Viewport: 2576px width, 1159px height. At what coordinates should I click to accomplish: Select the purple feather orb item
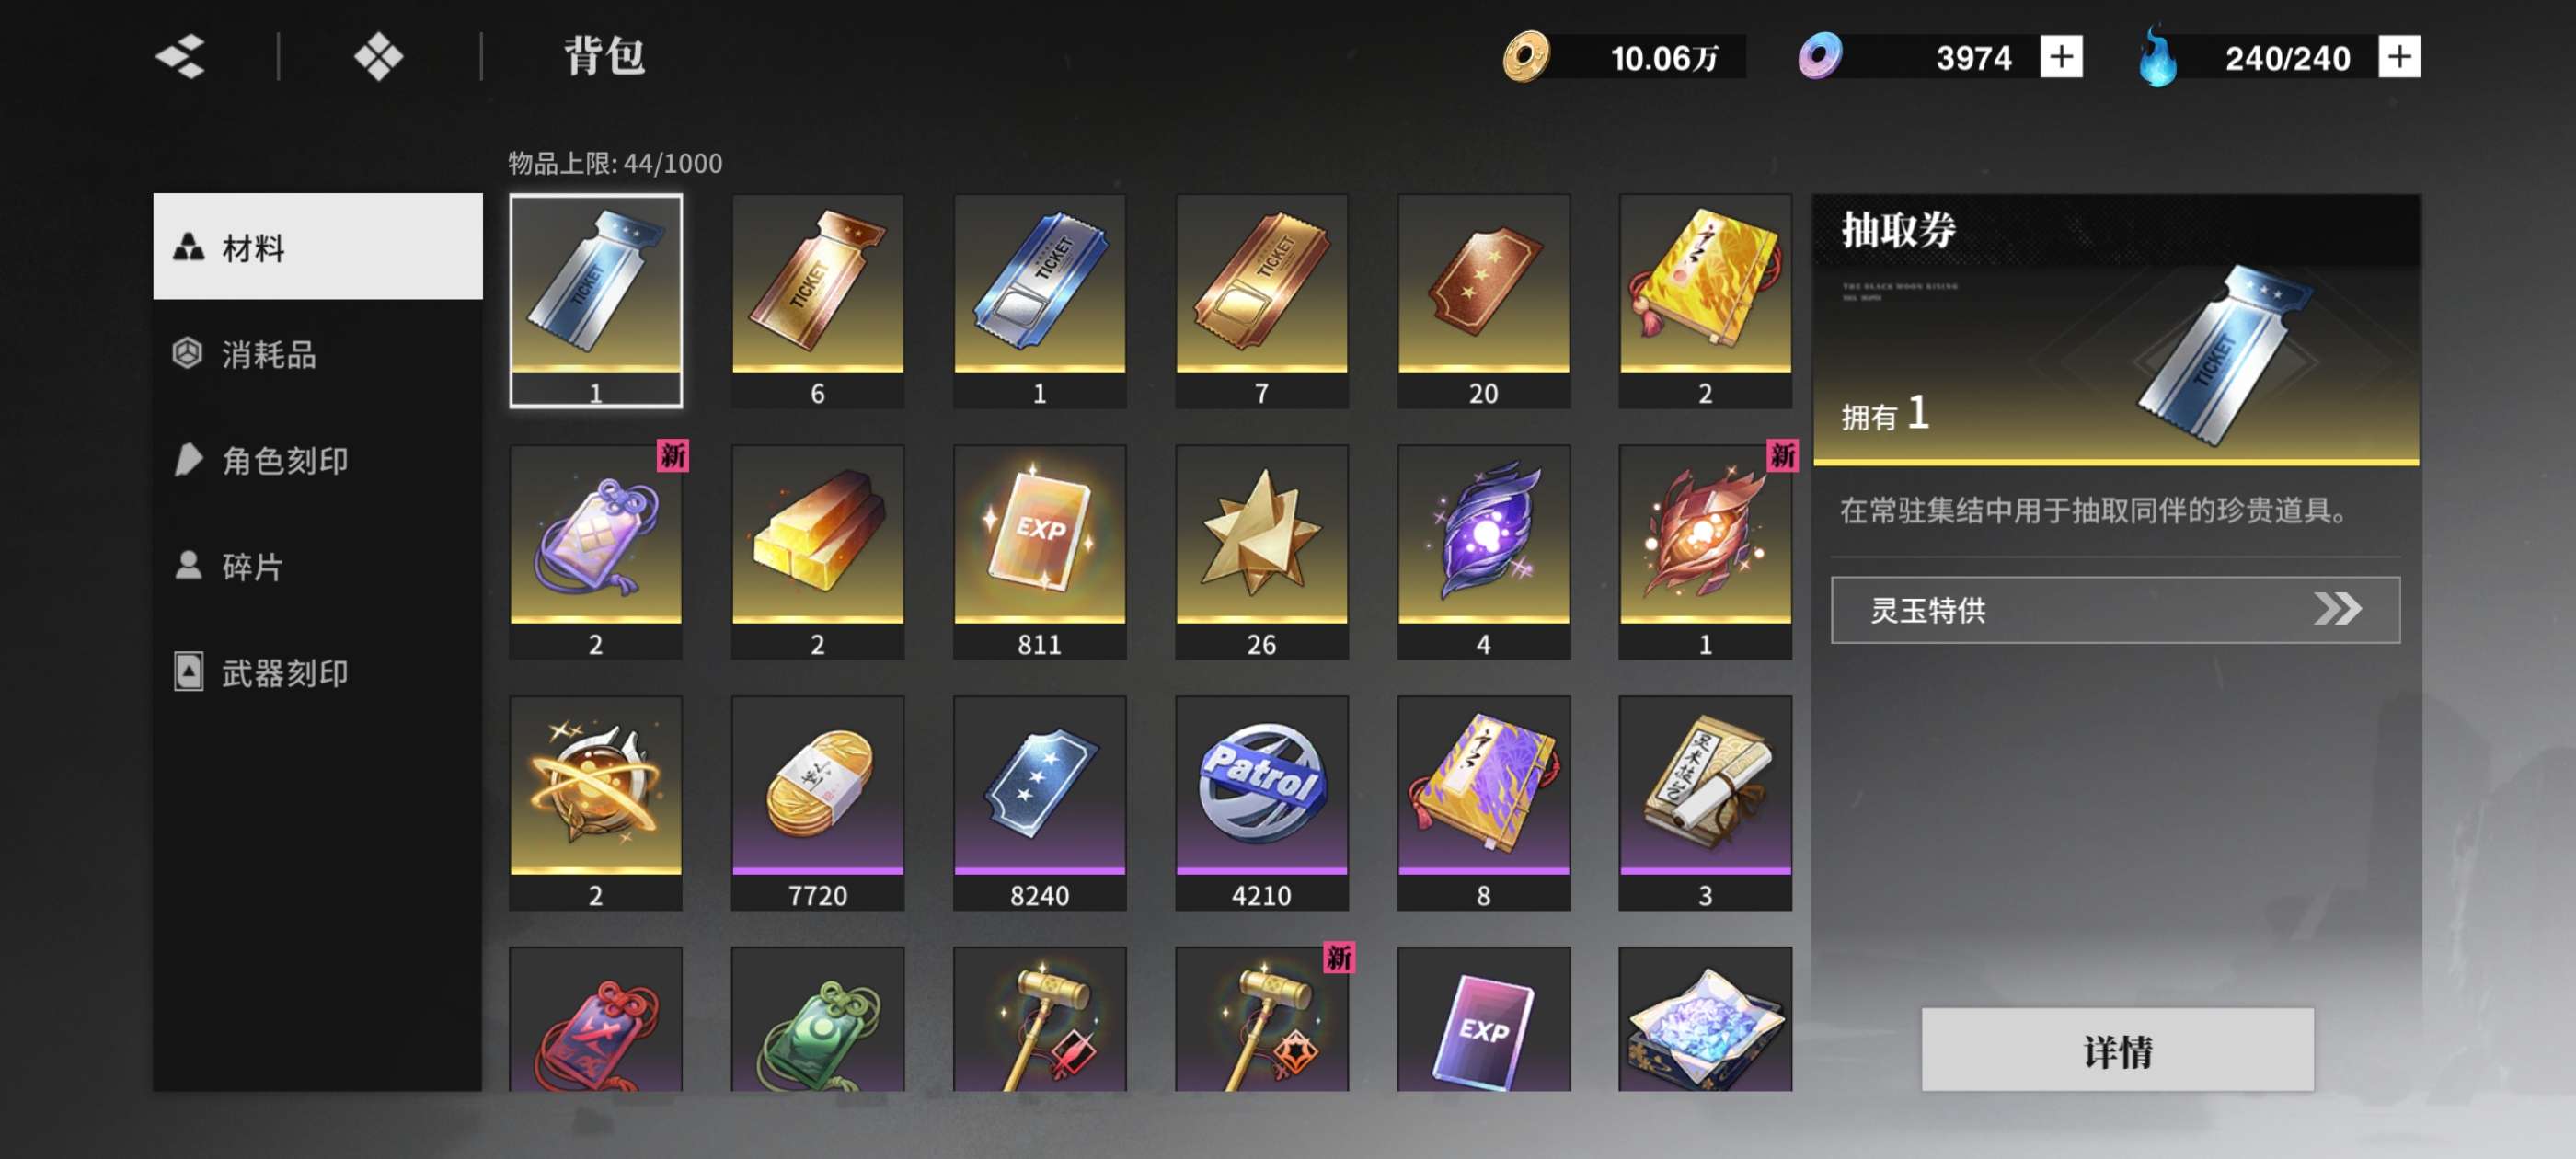[1483, 552]
